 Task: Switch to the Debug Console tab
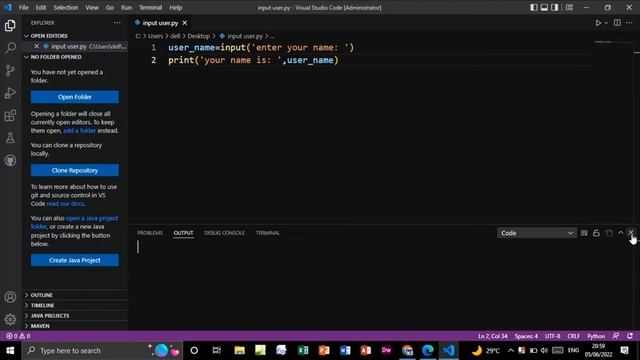pyautogui.click(x=224, y=233)
